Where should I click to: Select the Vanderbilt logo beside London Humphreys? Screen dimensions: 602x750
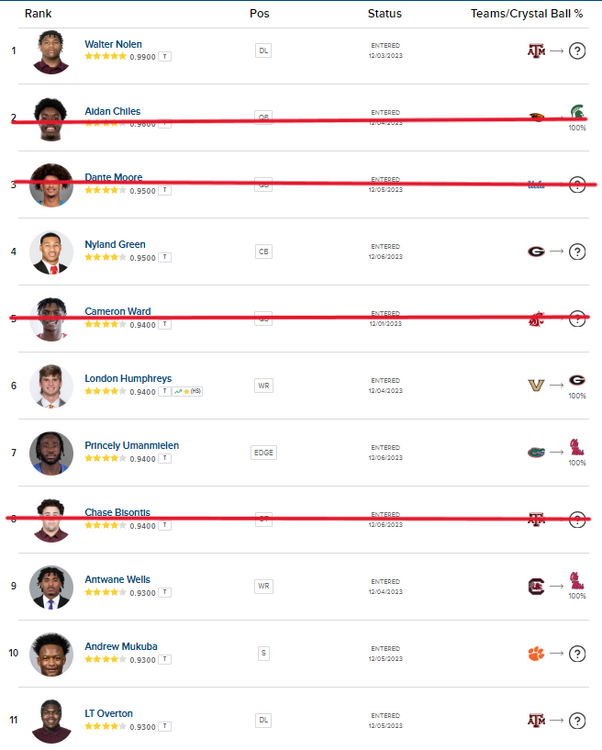click(x=536, y=385)
